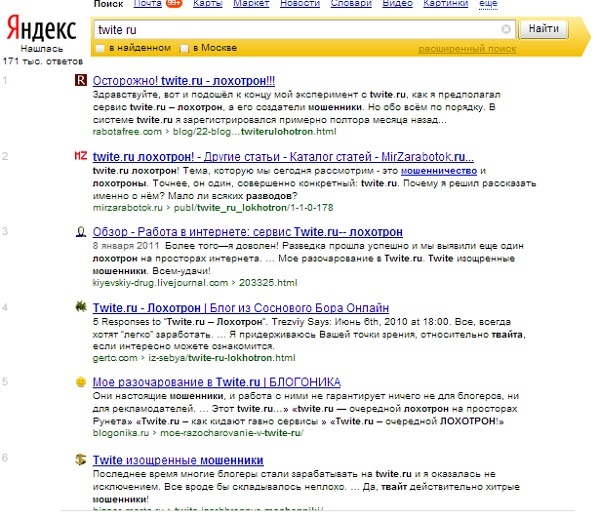The image size is (600, 520).
Task: Clear the search query with the X icon
Action: tap(506, 29)
